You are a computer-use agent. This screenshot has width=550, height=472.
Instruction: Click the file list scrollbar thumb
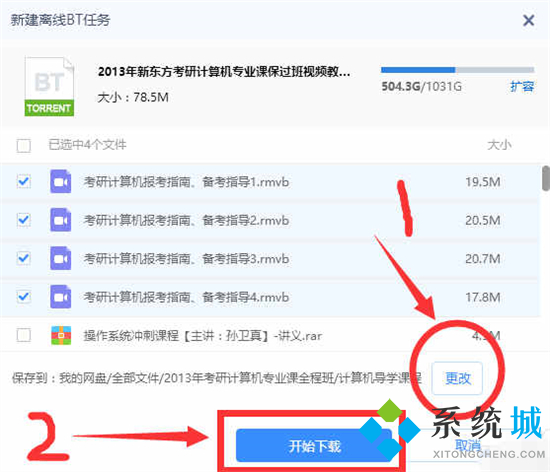point(546,178)
